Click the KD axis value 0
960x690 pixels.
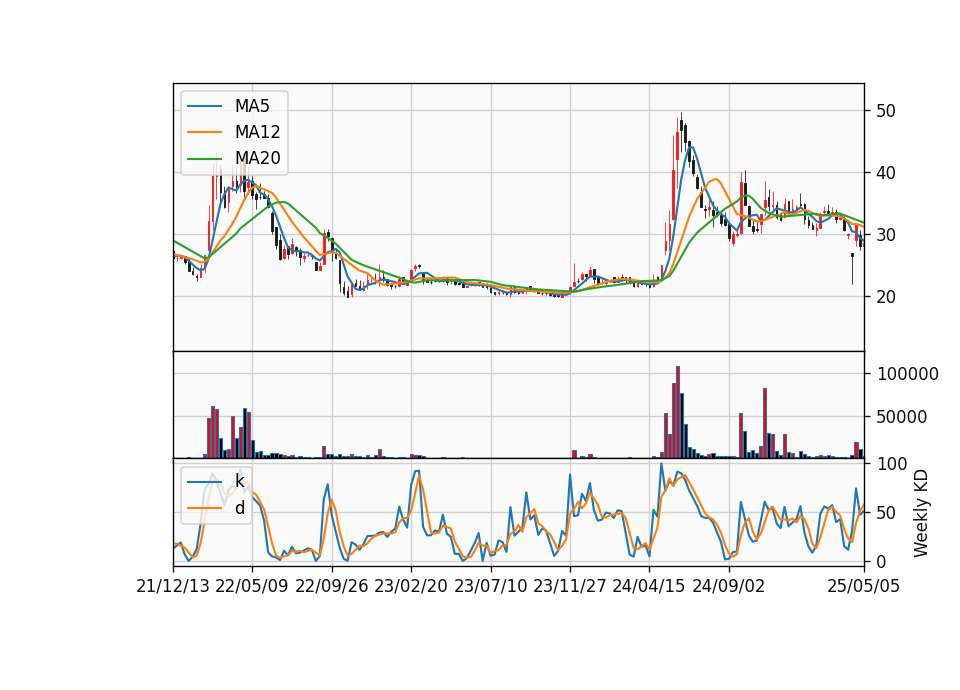click(882, 561)
